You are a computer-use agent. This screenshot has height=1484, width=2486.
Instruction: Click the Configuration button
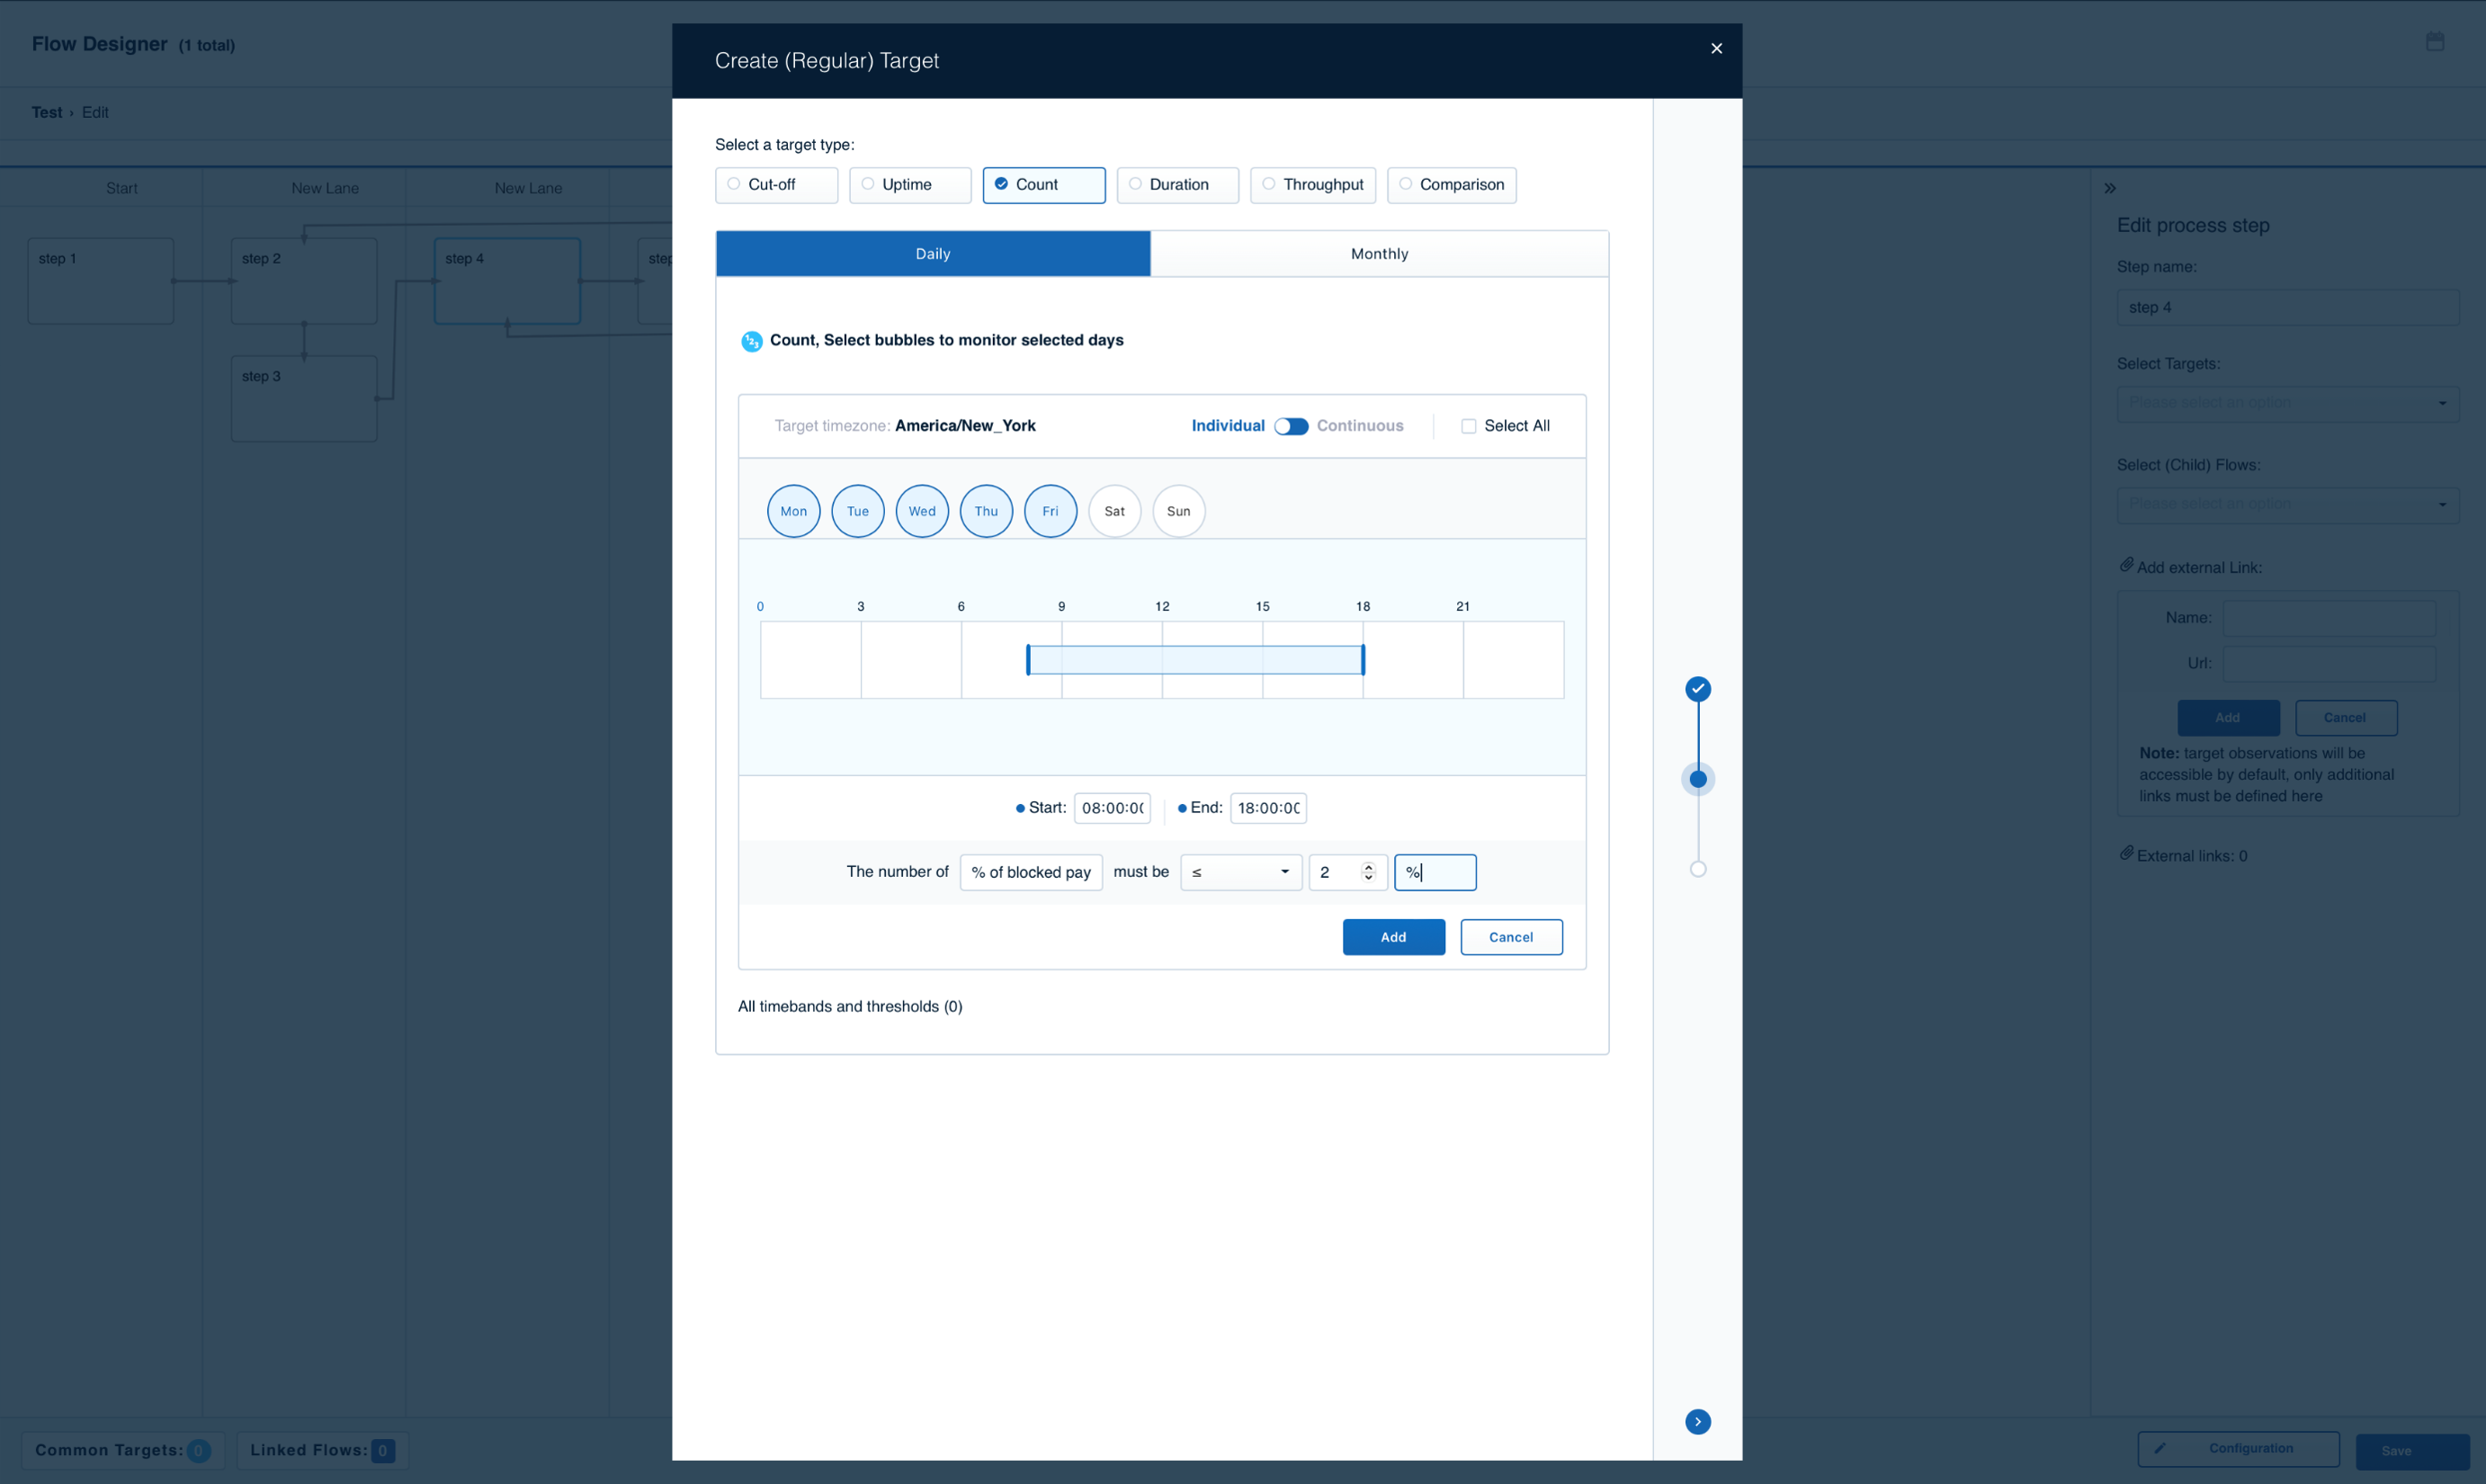pyautogui.click(x=2238, y=1449)
